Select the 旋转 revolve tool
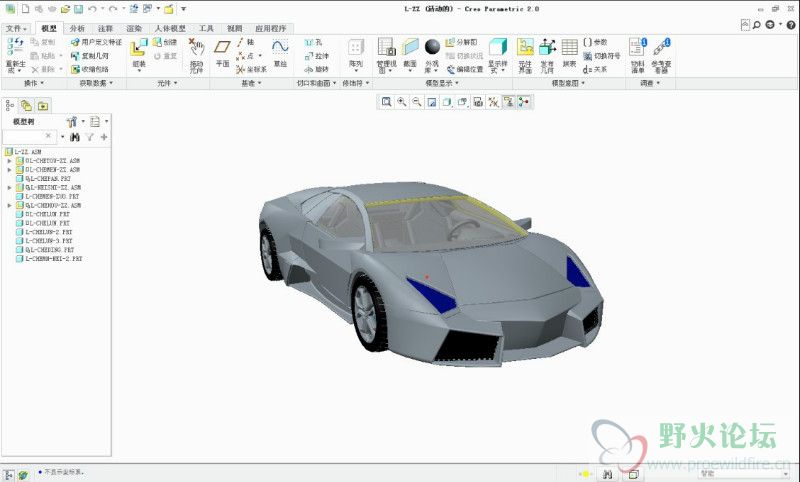800x482 pixels. (x=316, y=69)
